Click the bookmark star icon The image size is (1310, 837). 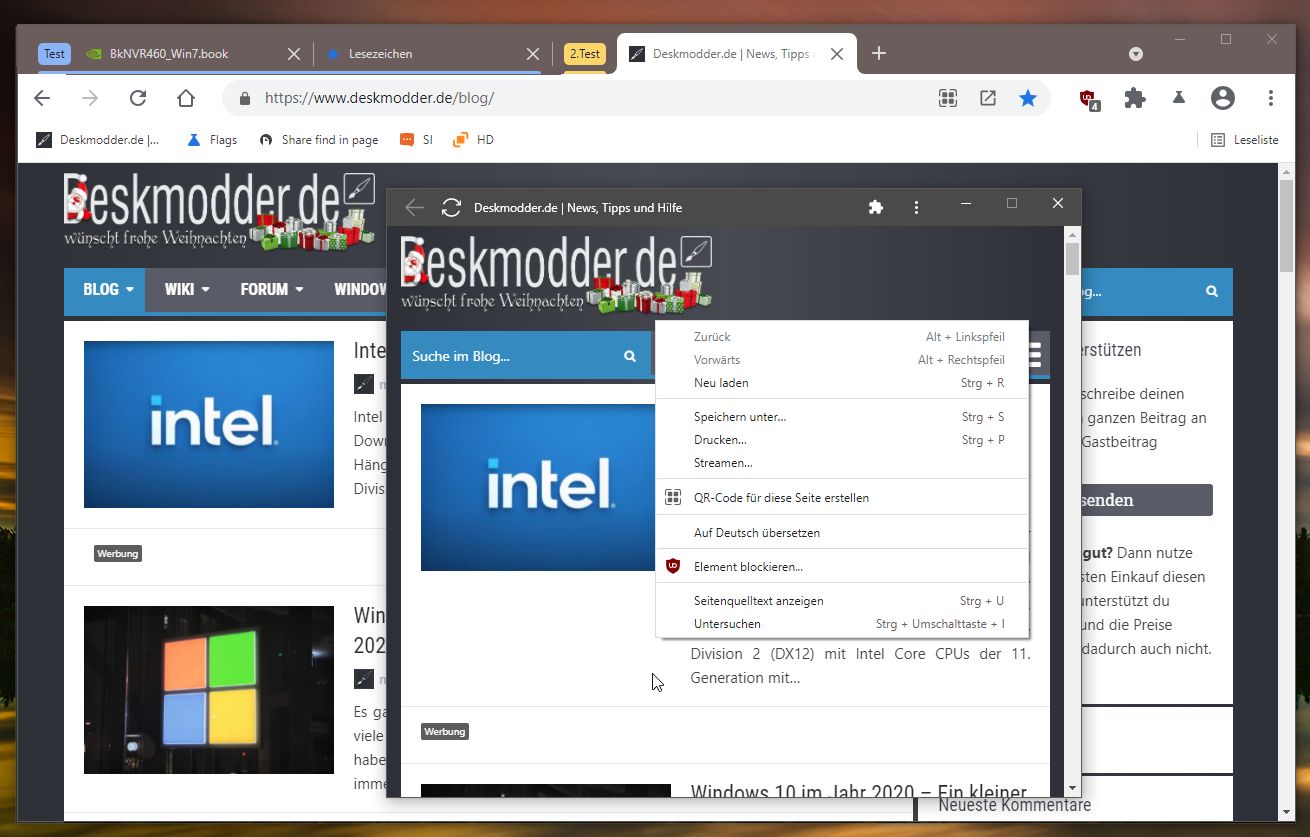click(1027, 98)
